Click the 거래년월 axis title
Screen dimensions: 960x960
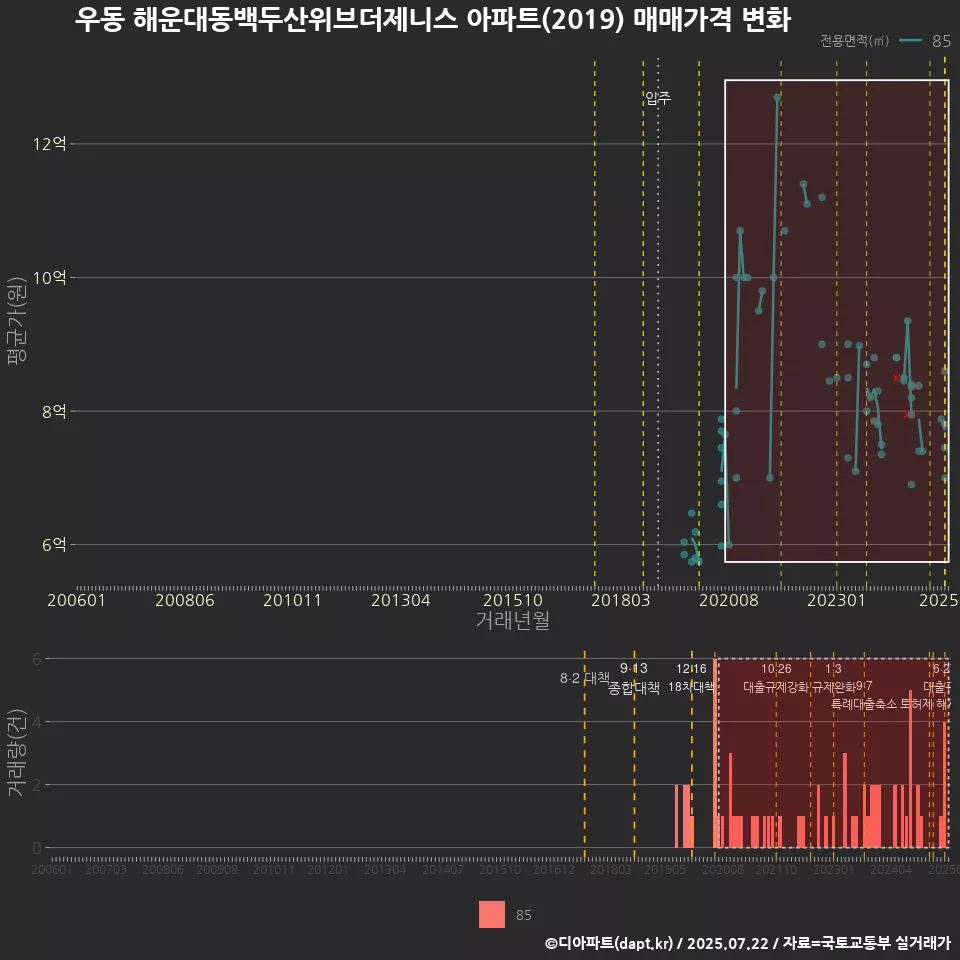coord(512,620)
